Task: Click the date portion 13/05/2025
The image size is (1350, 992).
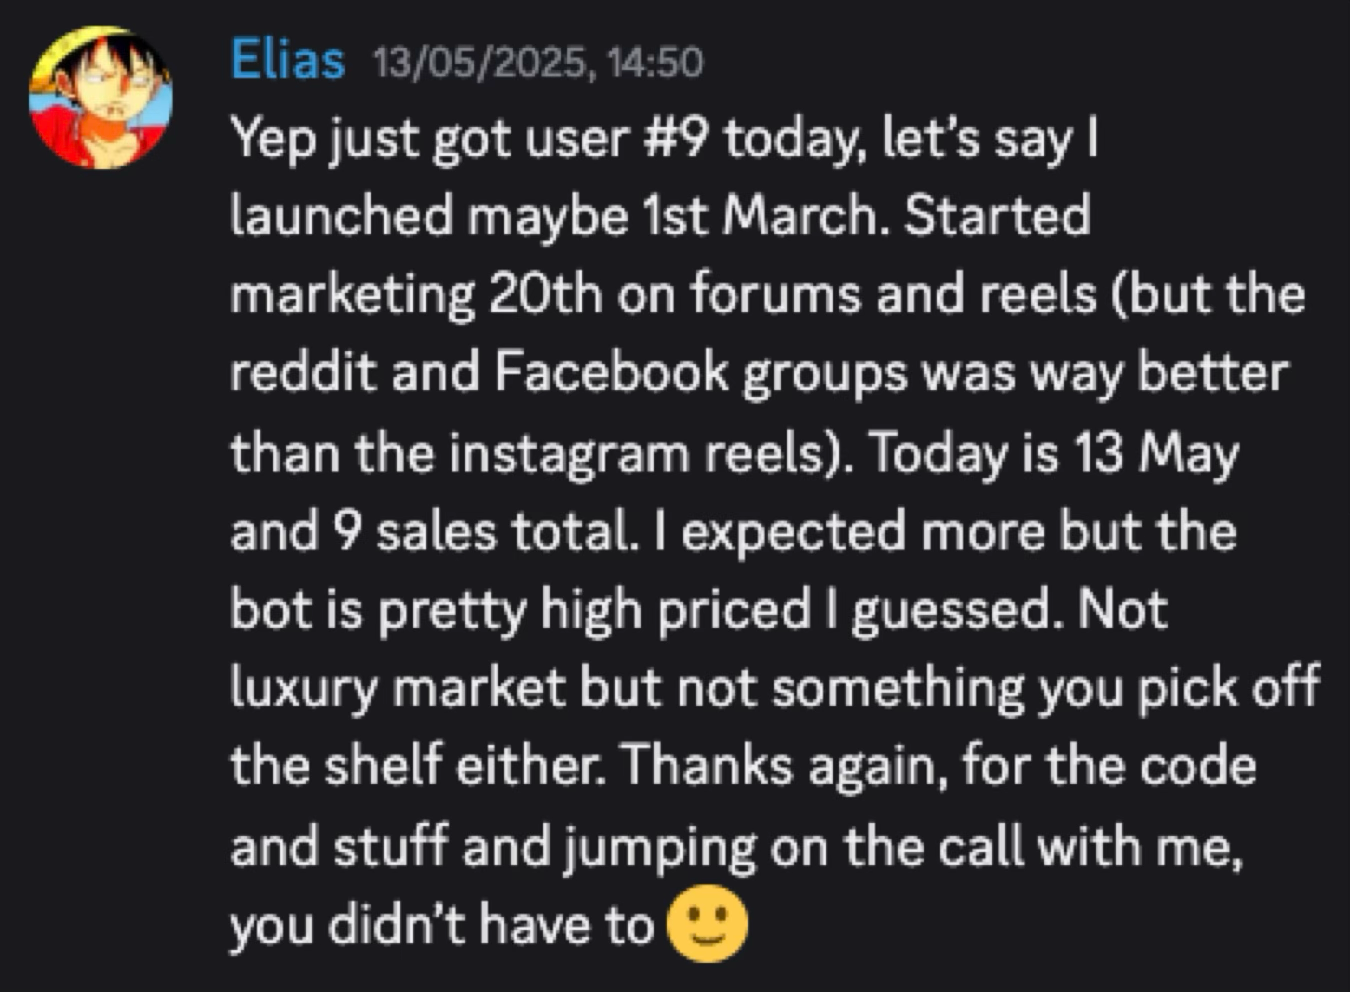Action: (478, 62)
